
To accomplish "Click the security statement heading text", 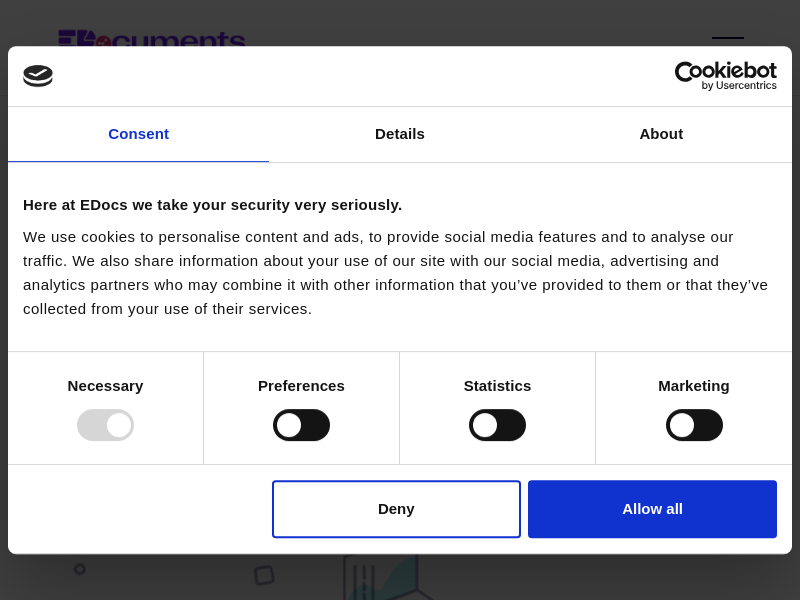I will (212, 205).
